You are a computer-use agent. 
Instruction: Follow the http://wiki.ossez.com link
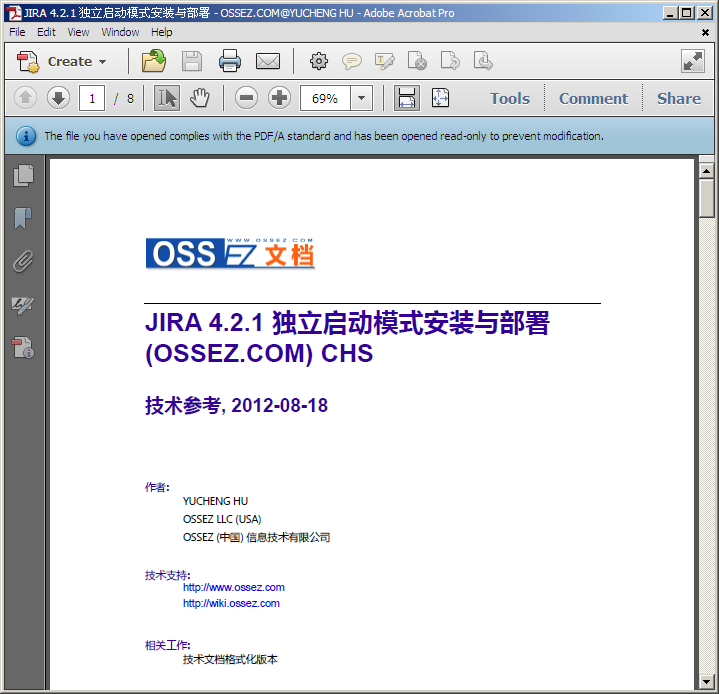tap(231, 603)
